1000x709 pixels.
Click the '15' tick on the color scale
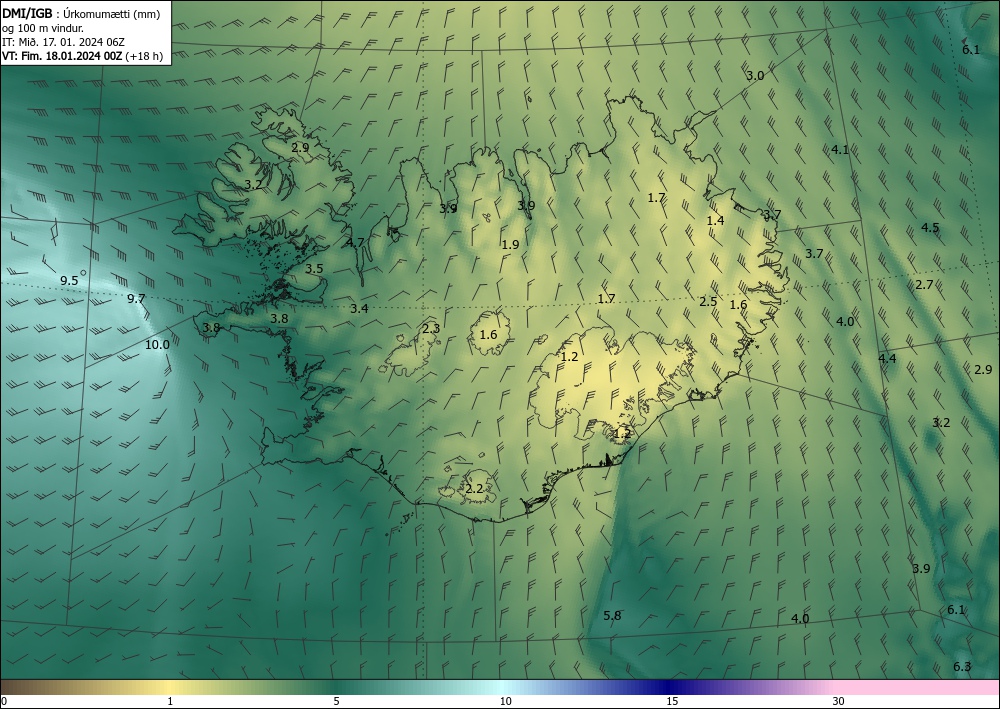tap(672, 701)
